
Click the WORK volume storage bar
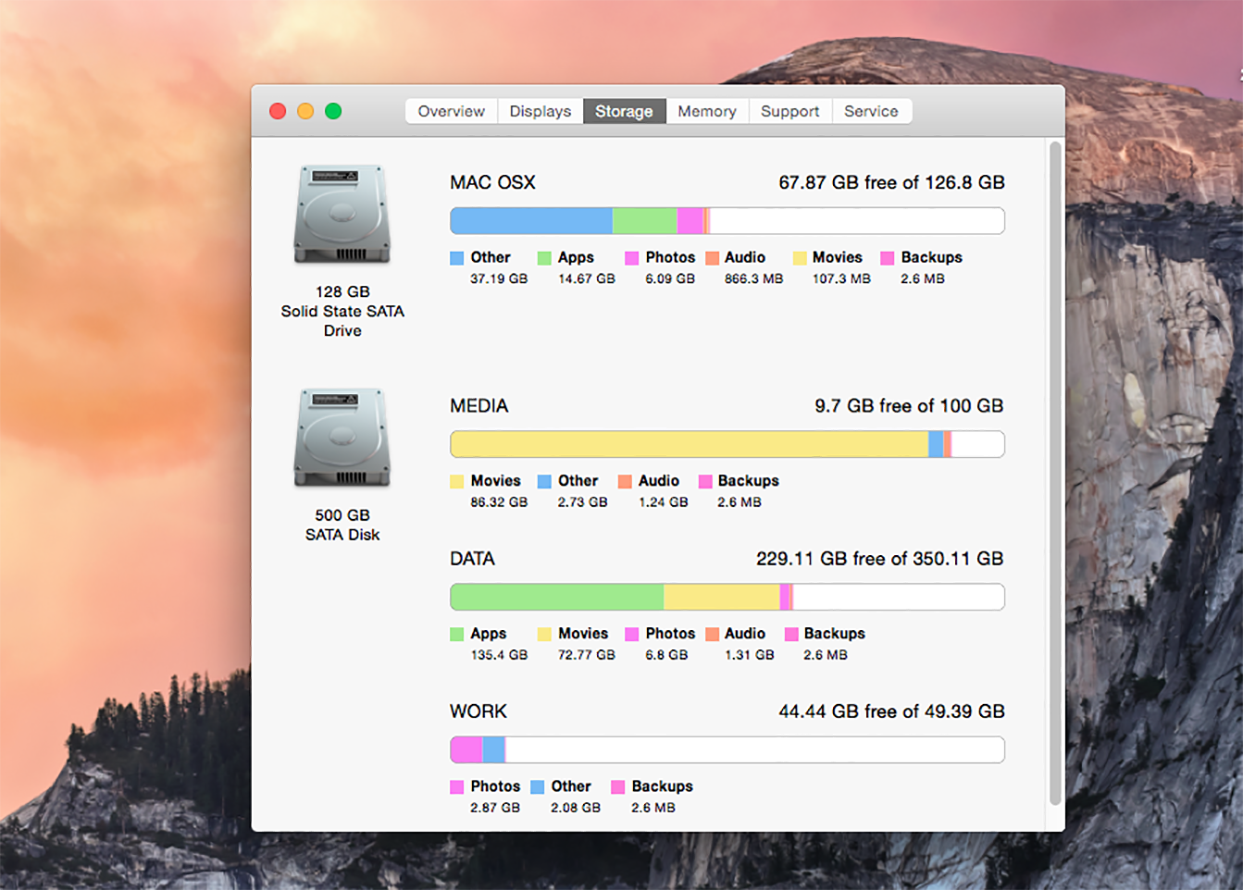pos(727,750)
